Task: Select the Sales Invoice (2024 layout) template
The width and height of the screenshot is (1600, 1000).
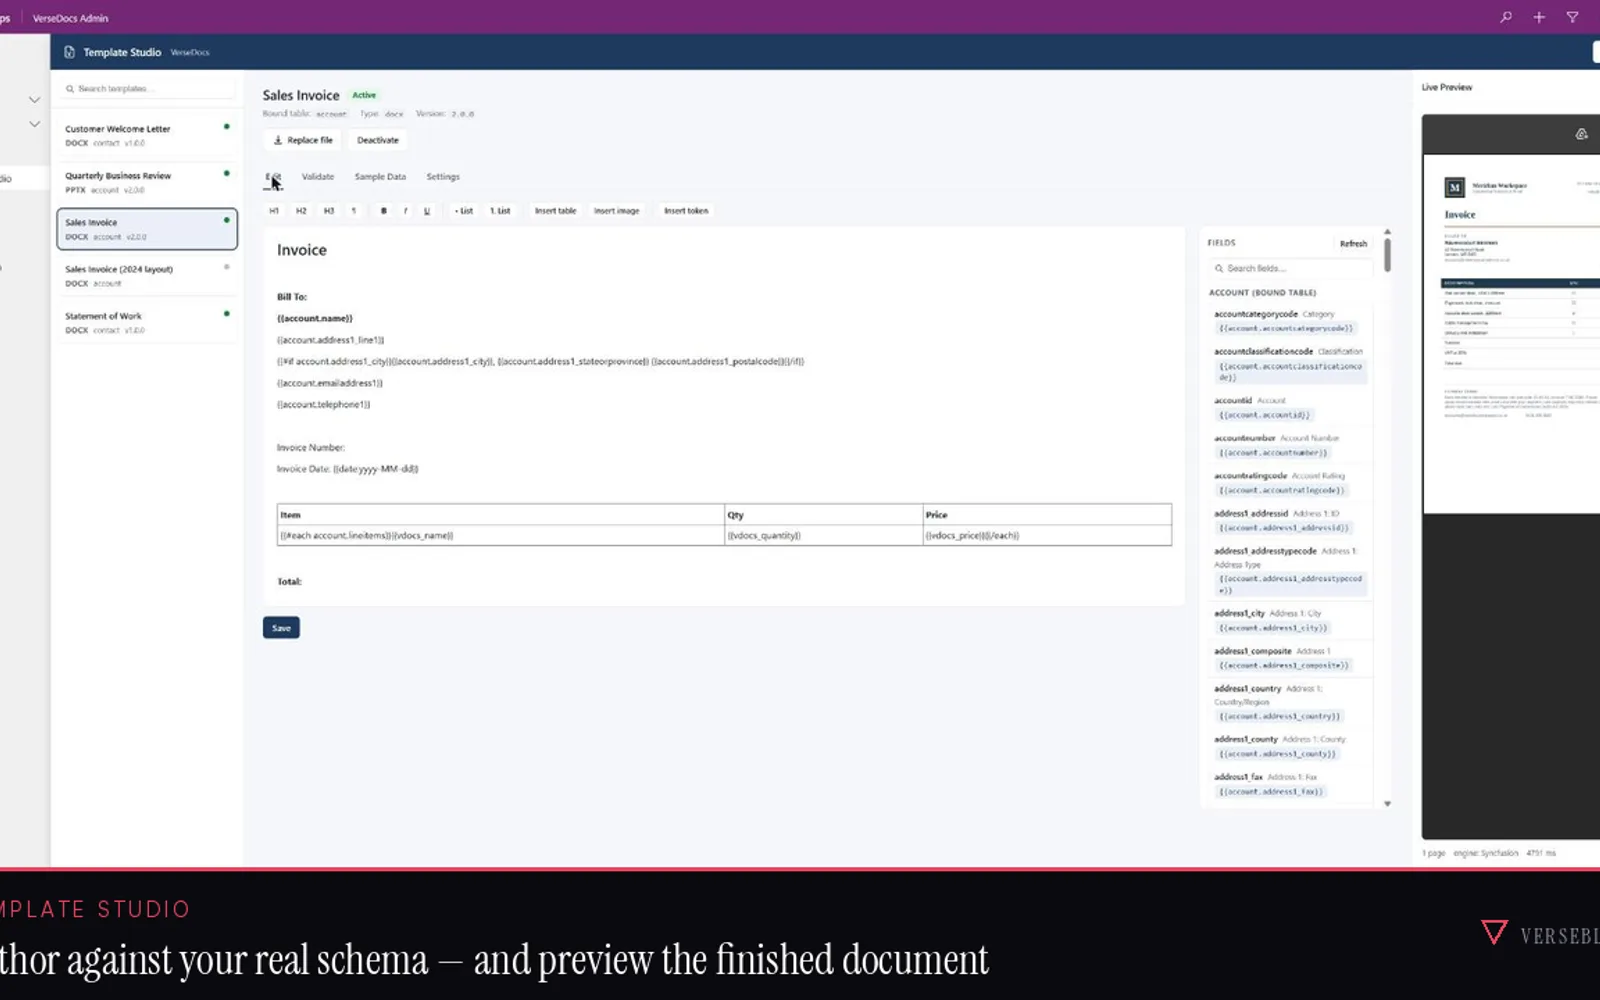Action: pyautogui.click(x=147, y=276)
